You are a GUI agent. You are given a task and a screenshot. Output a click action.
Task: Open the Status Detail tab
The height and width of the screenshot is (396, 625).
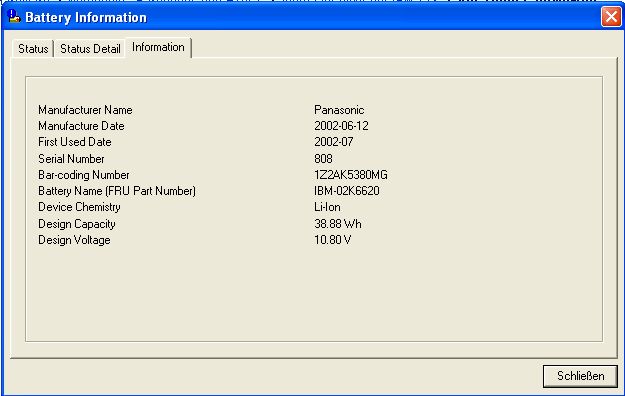(x=90, y=49)
